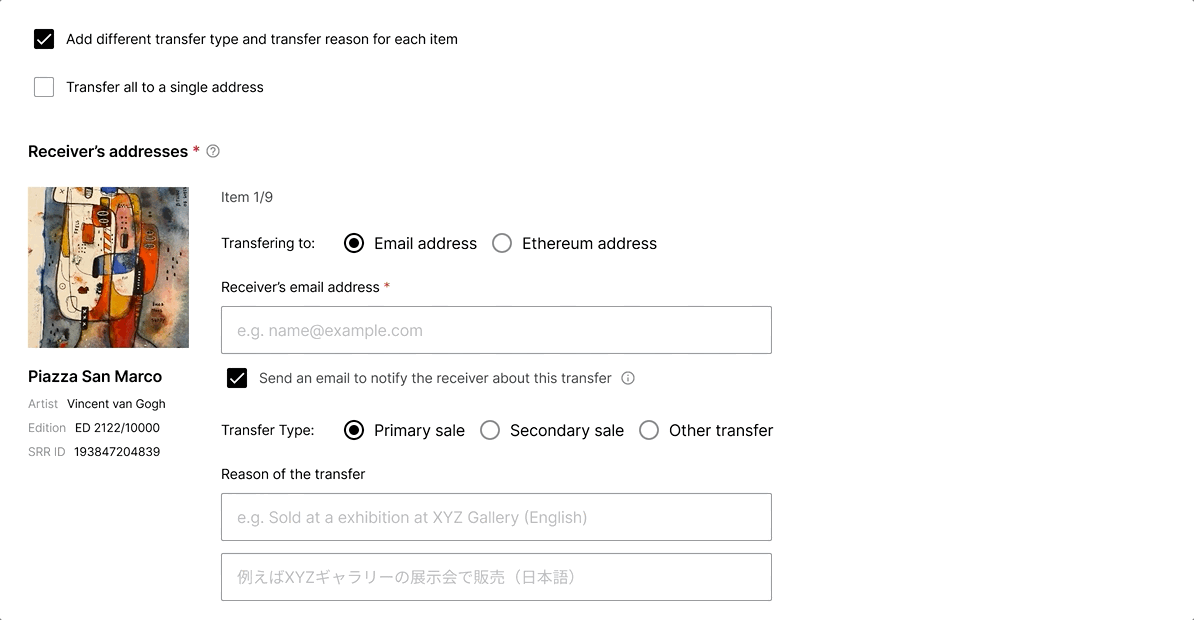Open help icon next to Receiver's addresses

(213, 152)
